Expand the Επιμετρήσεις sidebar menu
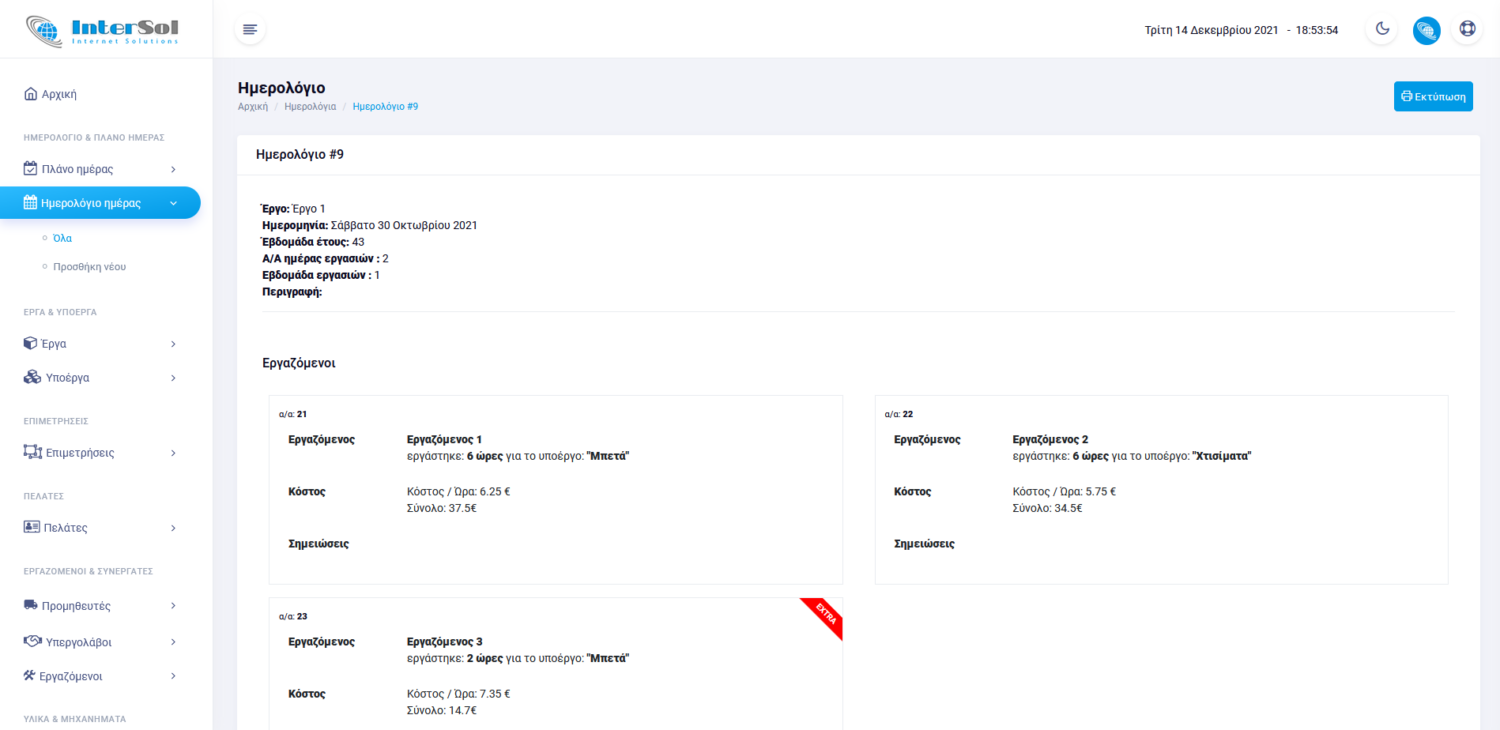Screen dimensions: 1500x730 tap(100, 453)
